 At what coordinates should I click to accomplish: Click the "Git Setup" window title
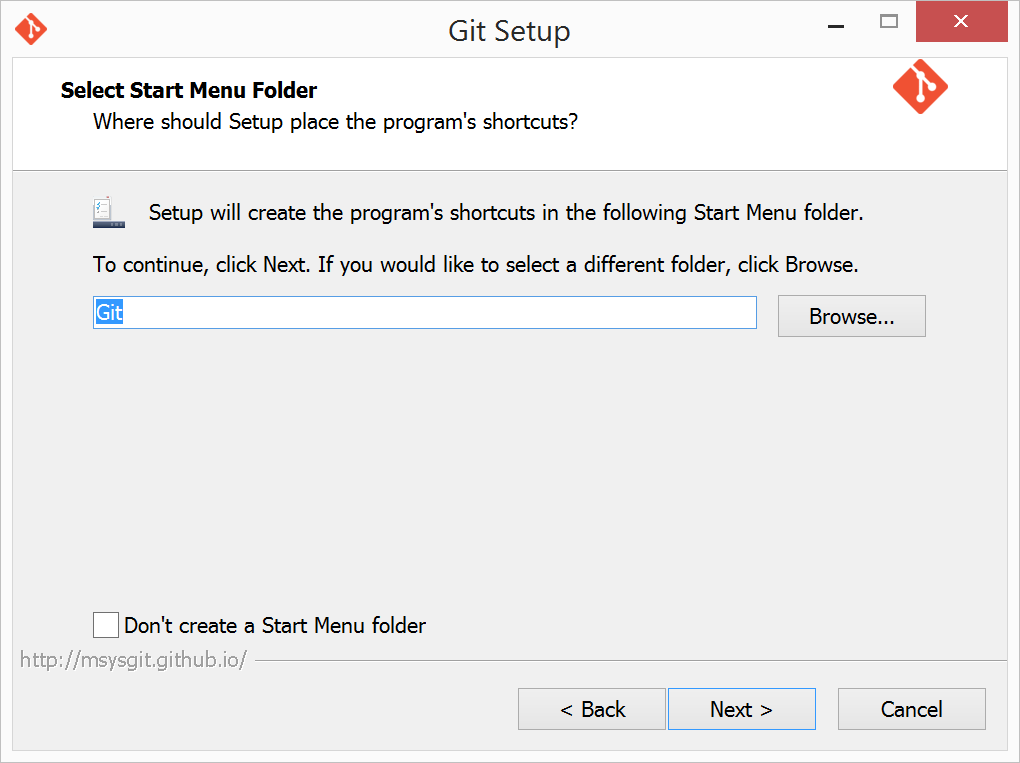point(509,31)
